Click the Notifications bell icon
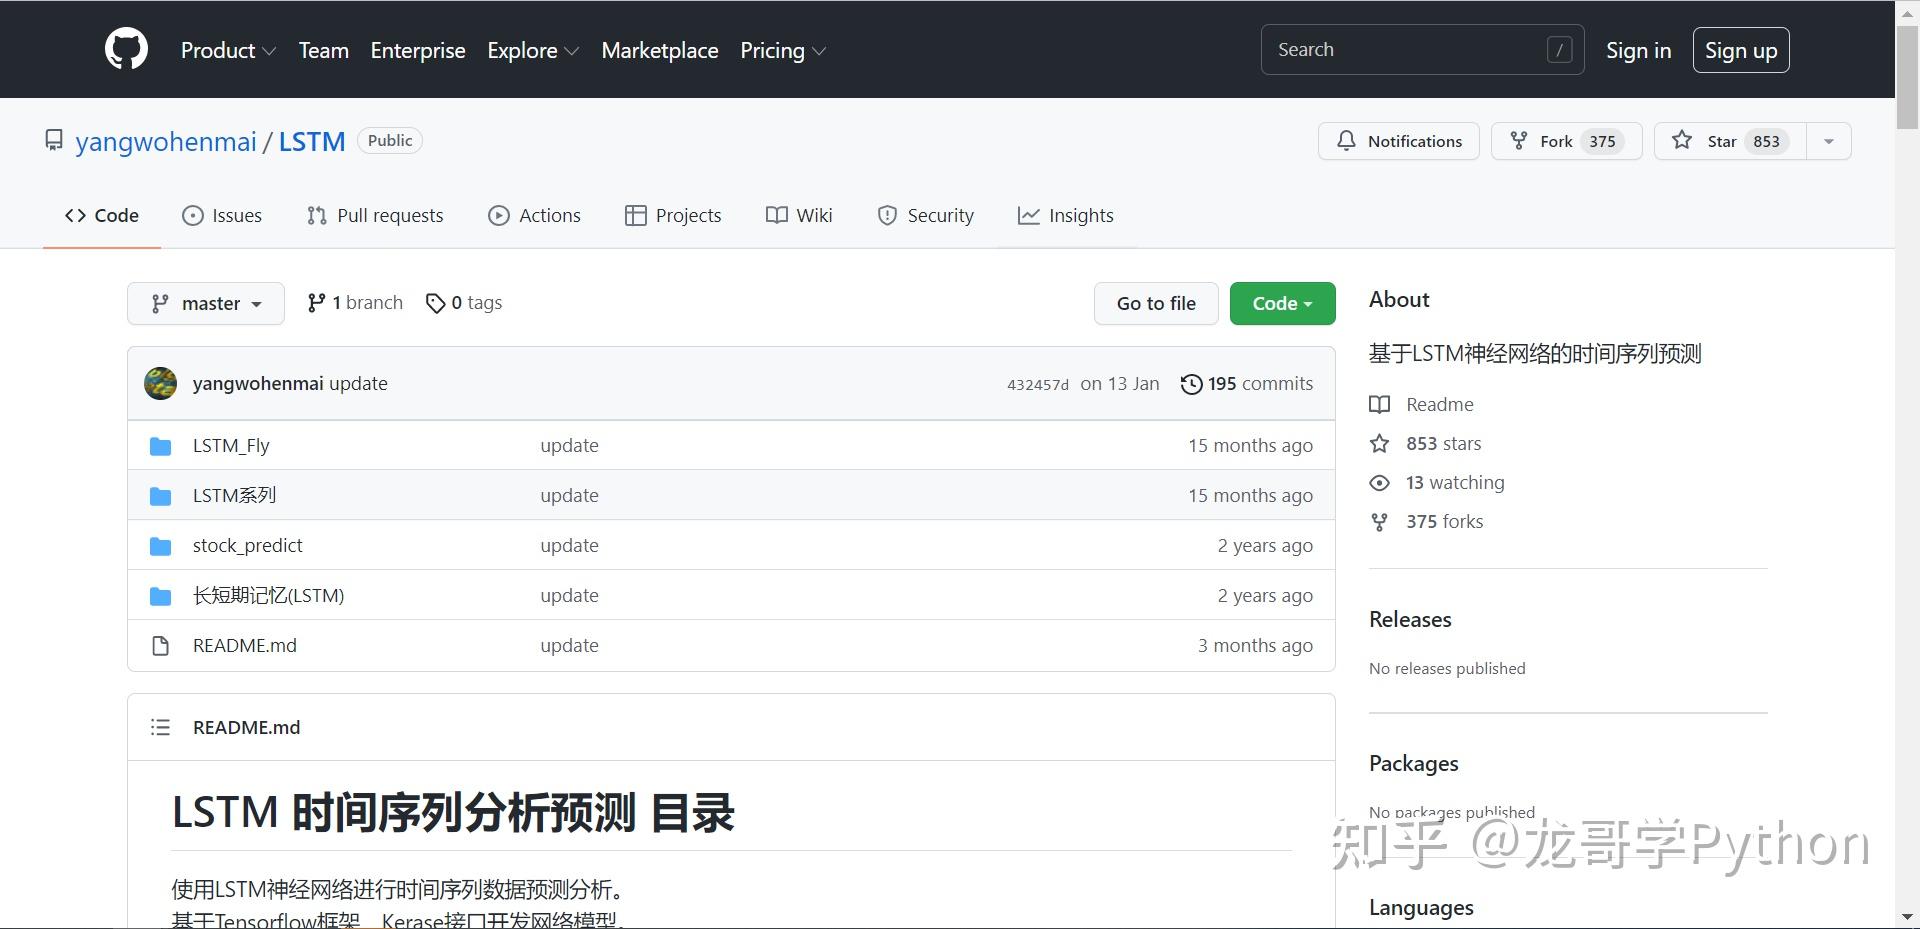The height and width of the screenshot is (929, 1920). [x=1346, y=141]
